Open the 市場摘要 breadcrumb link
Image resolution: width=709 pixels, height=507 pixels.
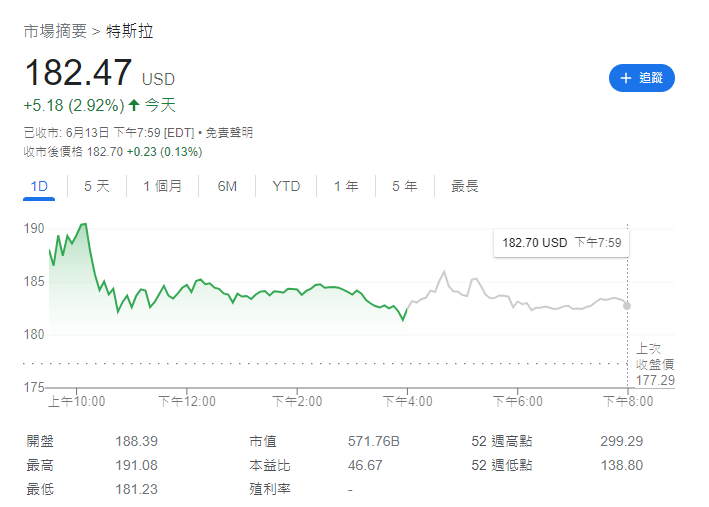click(54, 31)
